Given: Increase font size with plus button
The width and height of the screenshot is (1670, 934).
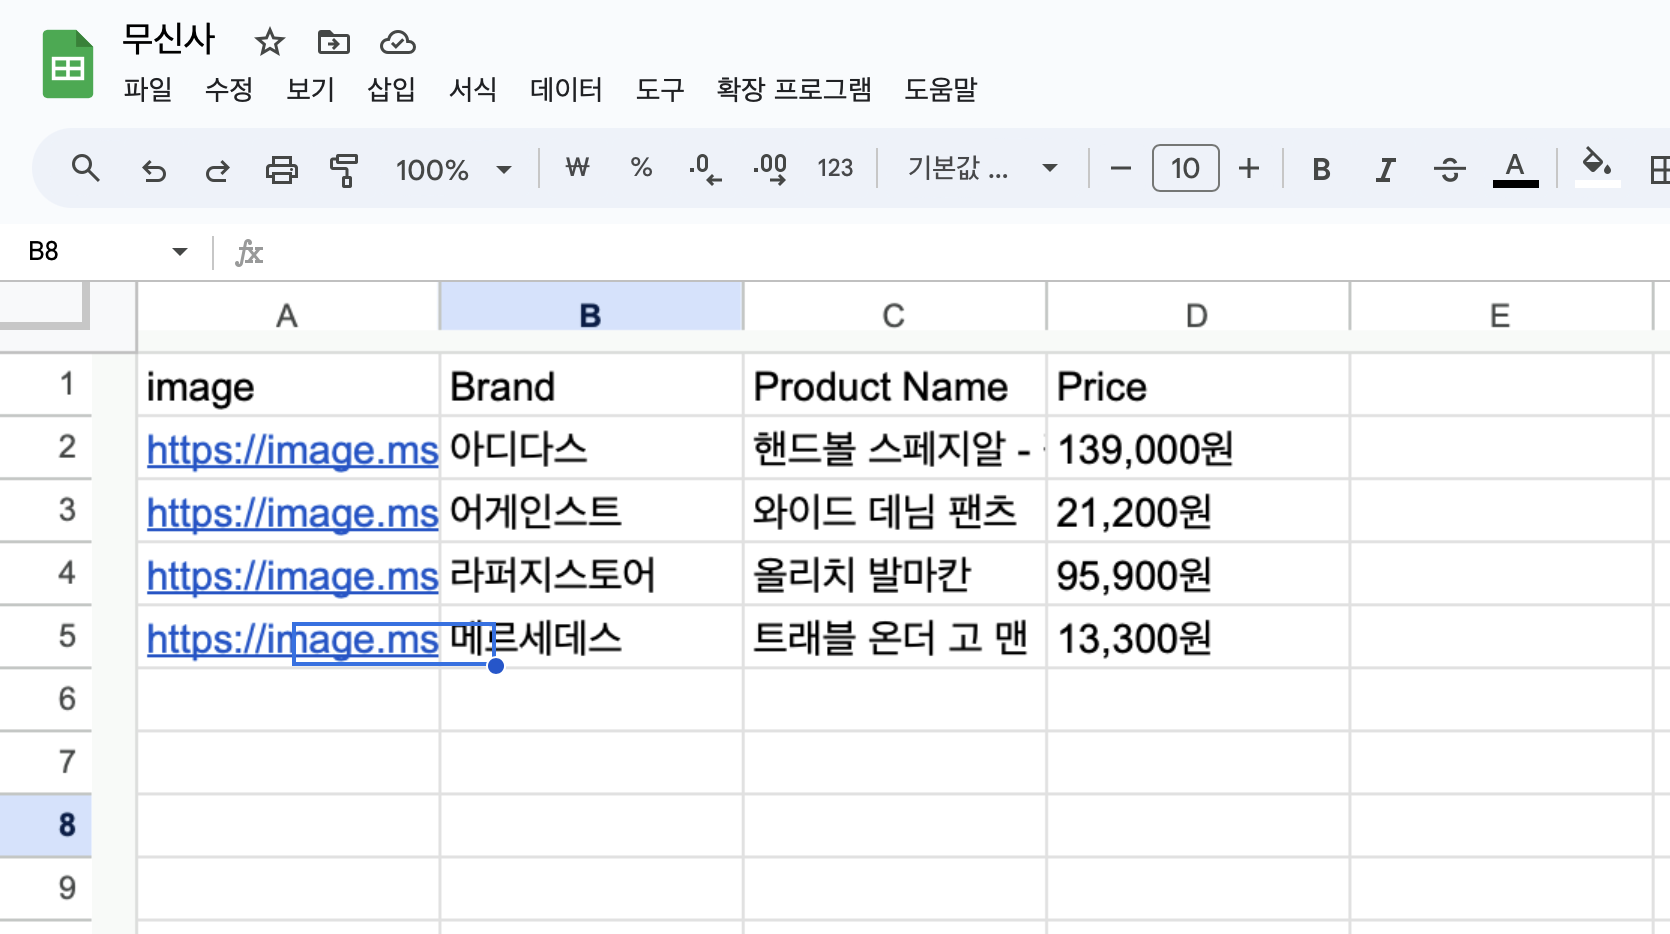Looking at the screenshot, I should (x=1248, y=168).
